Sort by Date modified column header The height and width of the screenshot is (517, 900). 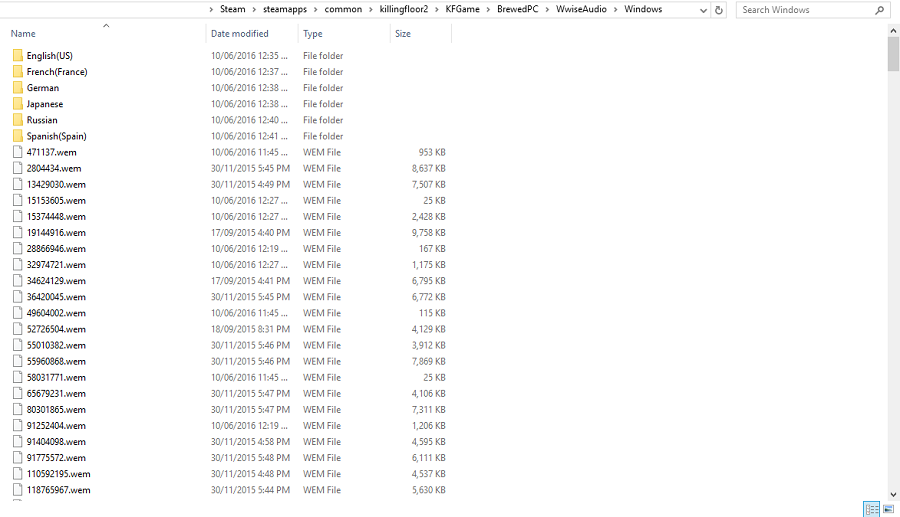[240, 34]
